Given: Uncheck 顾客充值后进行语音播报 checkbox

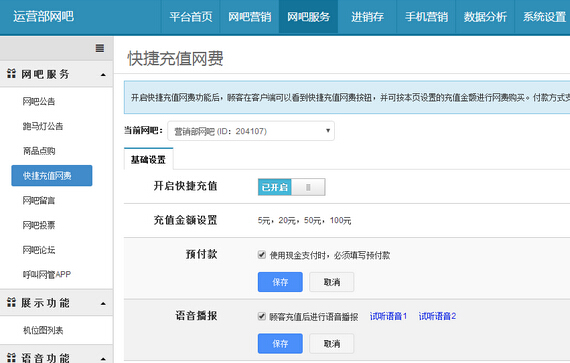Looking at the screenshot, I should [x=262, y=316].
